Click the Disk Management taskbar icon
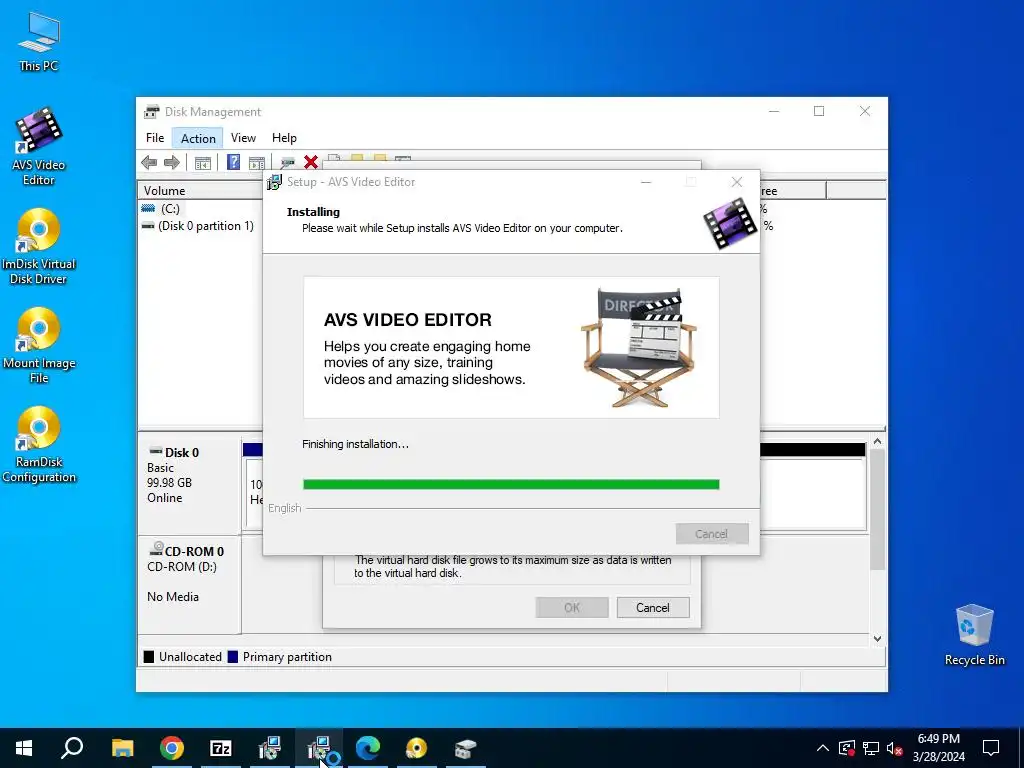The image size is (1024, 768). 466,748
